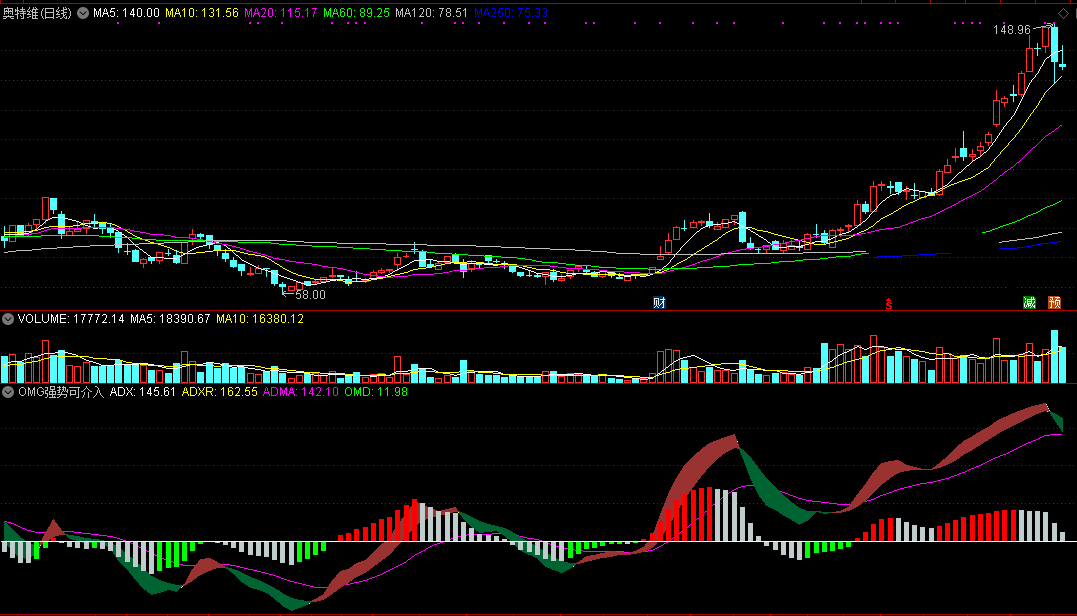Viewport: 1077px width, 616px height.
Task: Click the volume MA5: 18390.67 label
Action: tap(170, 319)
